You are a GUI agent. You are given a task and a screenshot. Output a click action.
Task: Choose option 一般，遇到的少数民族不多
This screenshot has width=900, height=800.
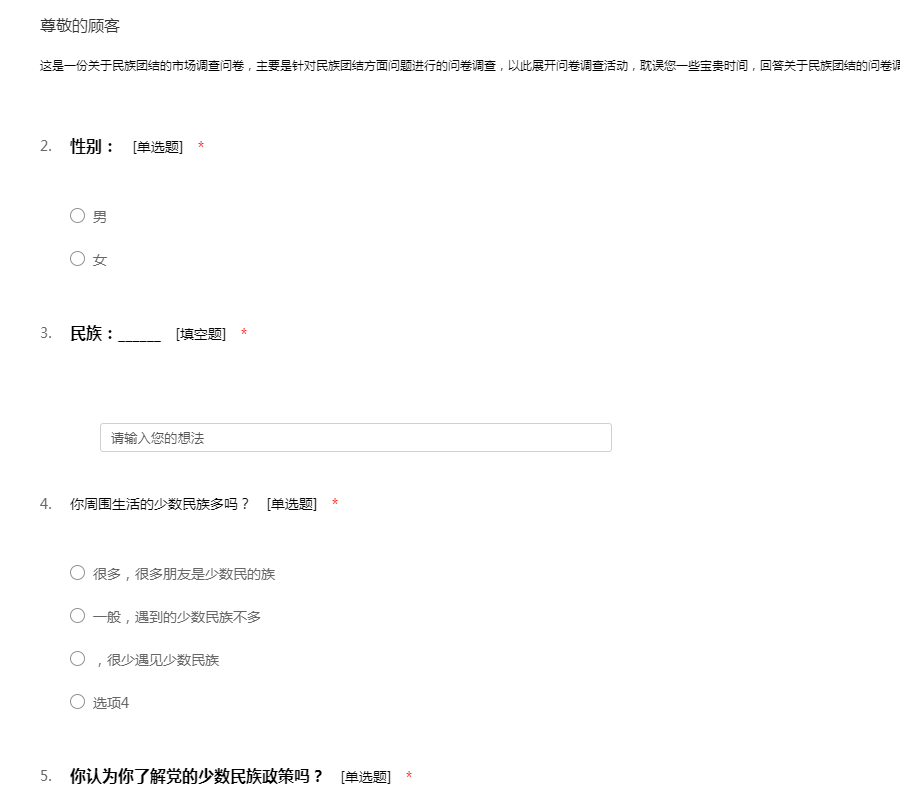77,615
